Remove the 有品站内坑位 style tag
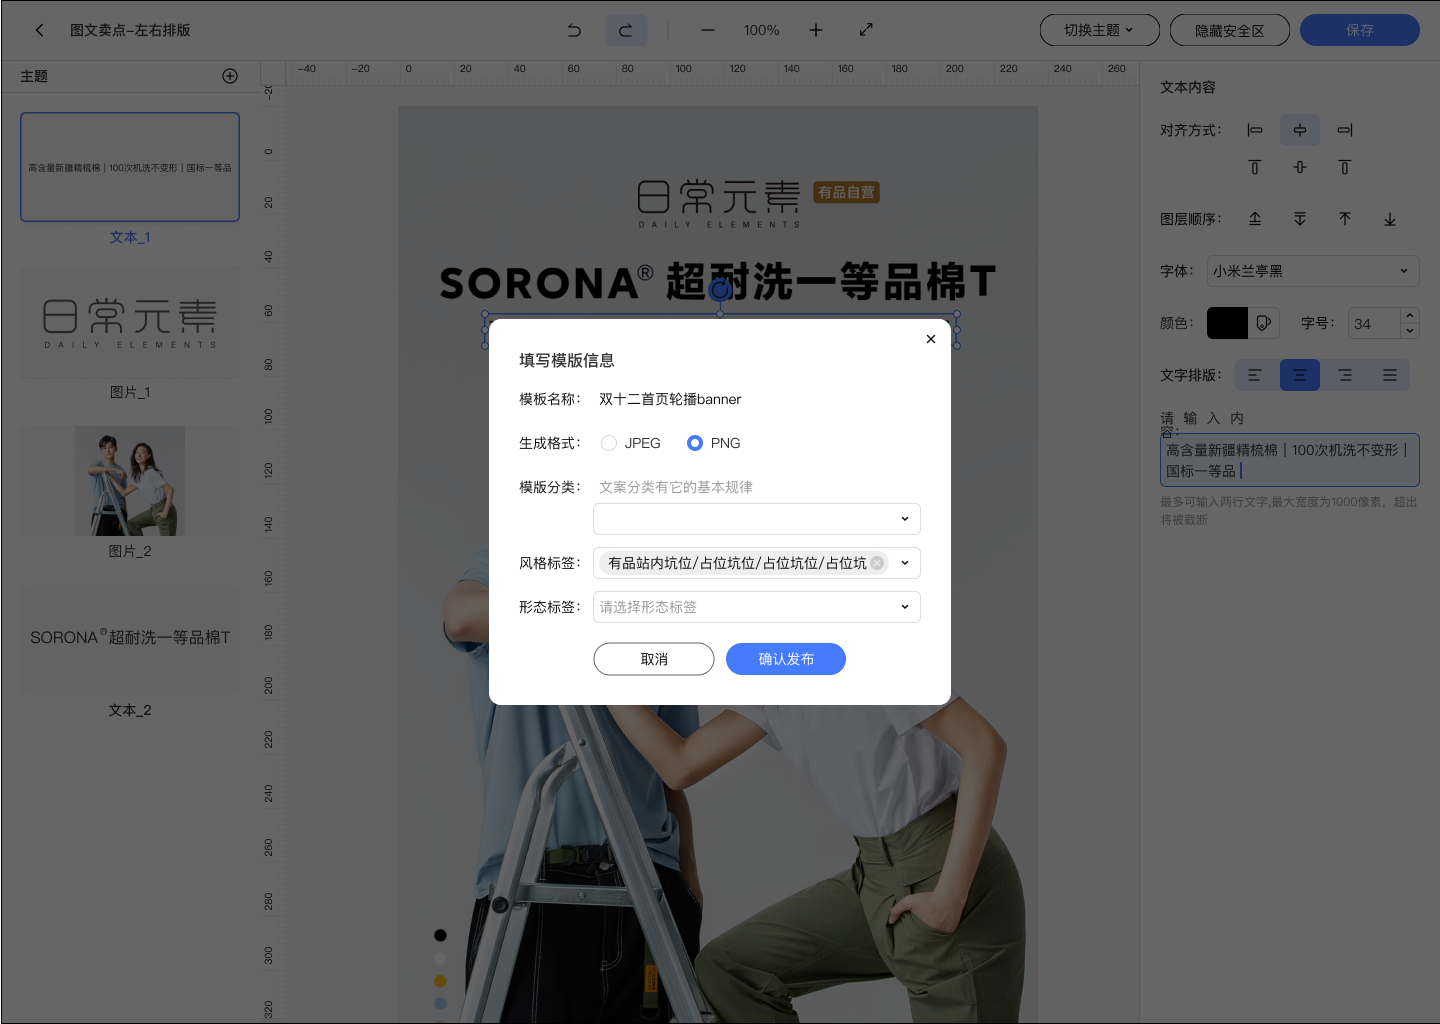The width and height of the screenshot is (1440, 1024). [x=877, y=563]
